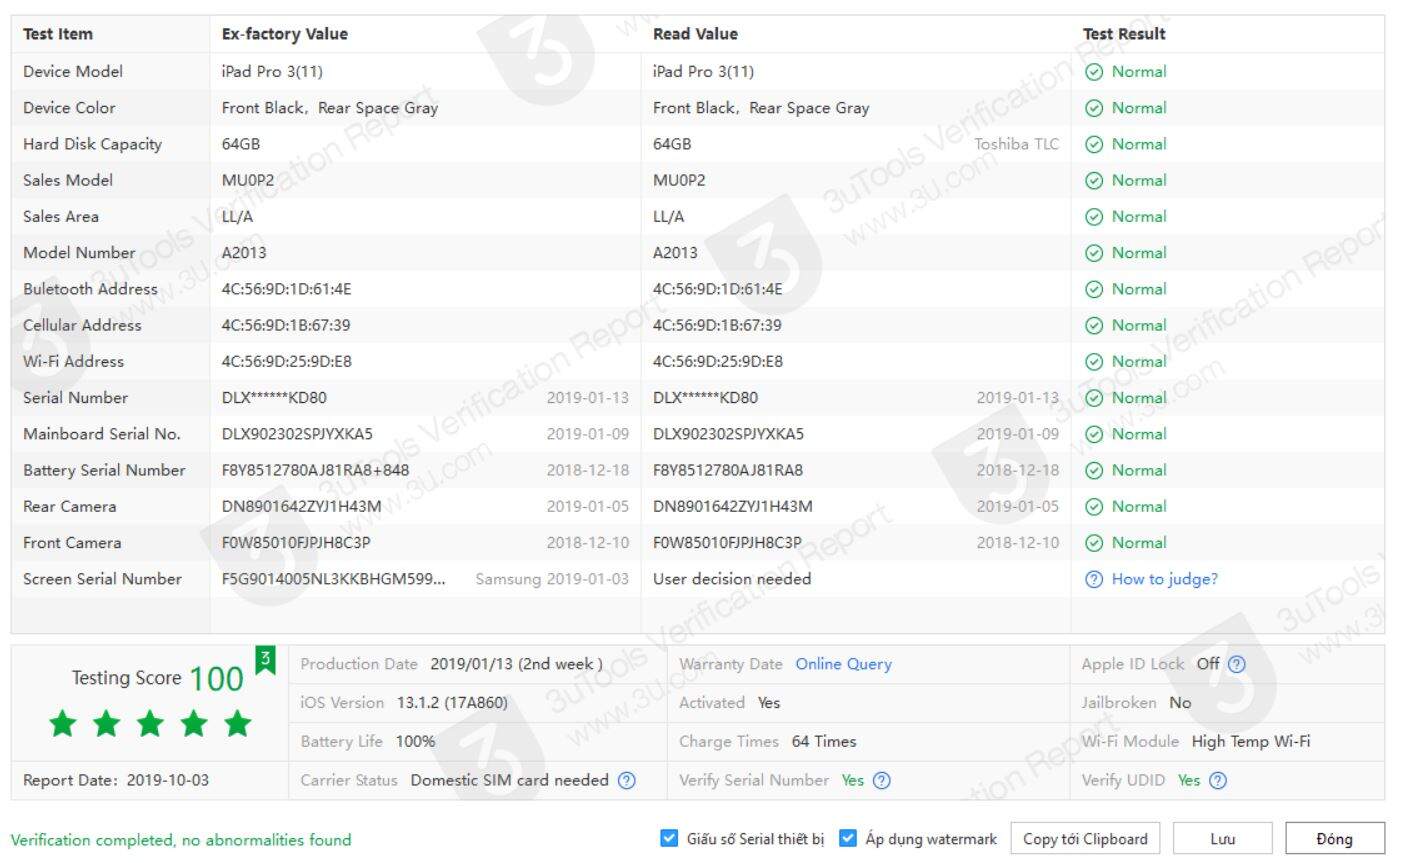This screenshot has height=863, width=1405.
Task: Select the Screen Serial Number row
Action: 102,579
